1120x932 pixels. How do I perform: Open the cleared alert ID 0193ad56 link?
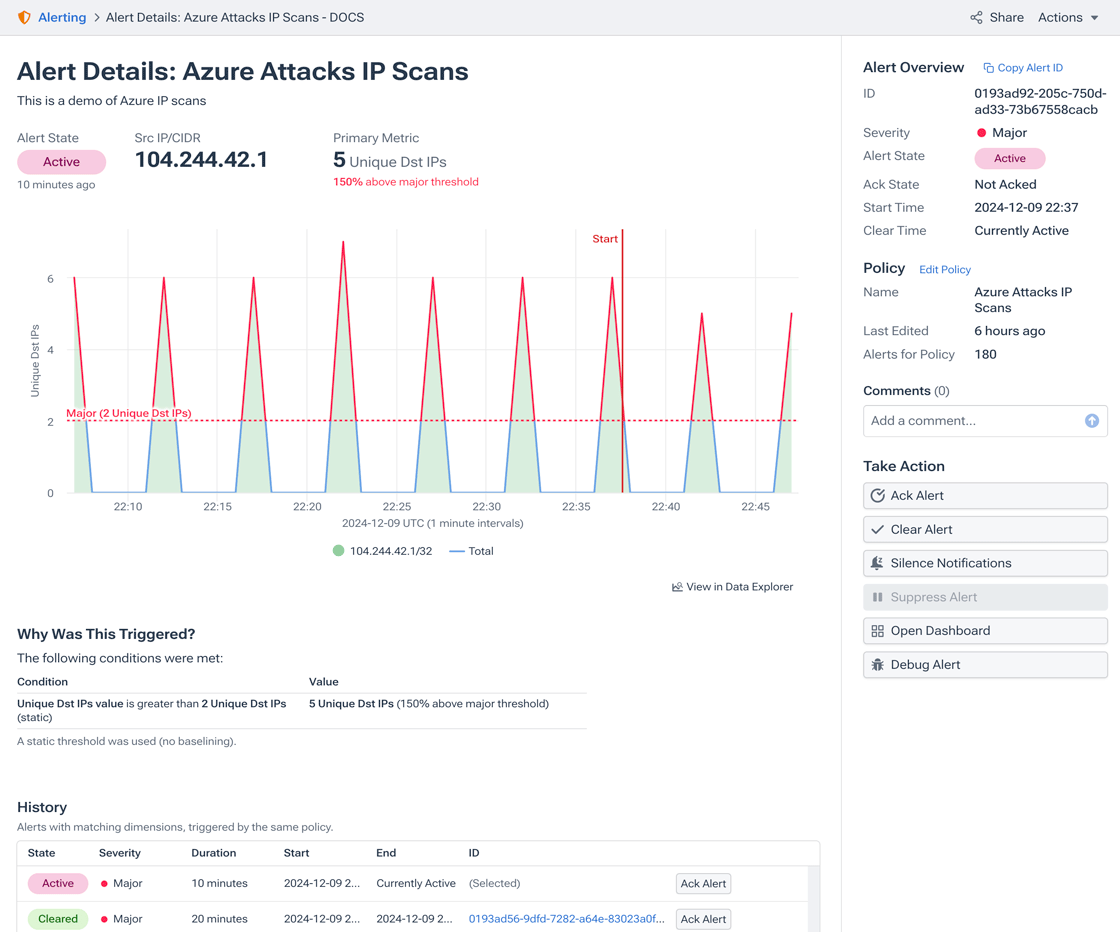566,919
